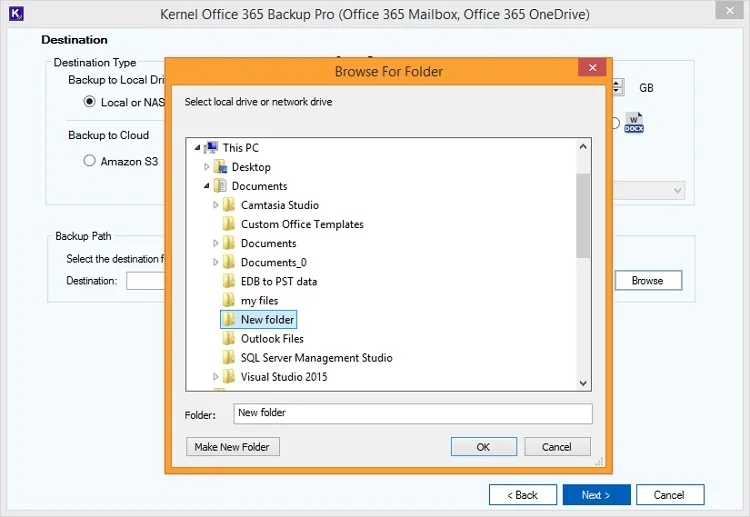Click the folder tree scroll down arrow
Viewport: 750px width, 517px height.
click(583, 383)
